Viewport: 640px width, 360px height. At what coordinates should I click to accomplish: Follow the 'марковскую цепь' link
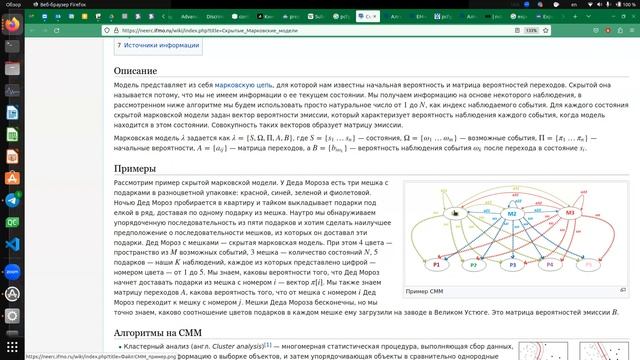[x=243, y=85]
